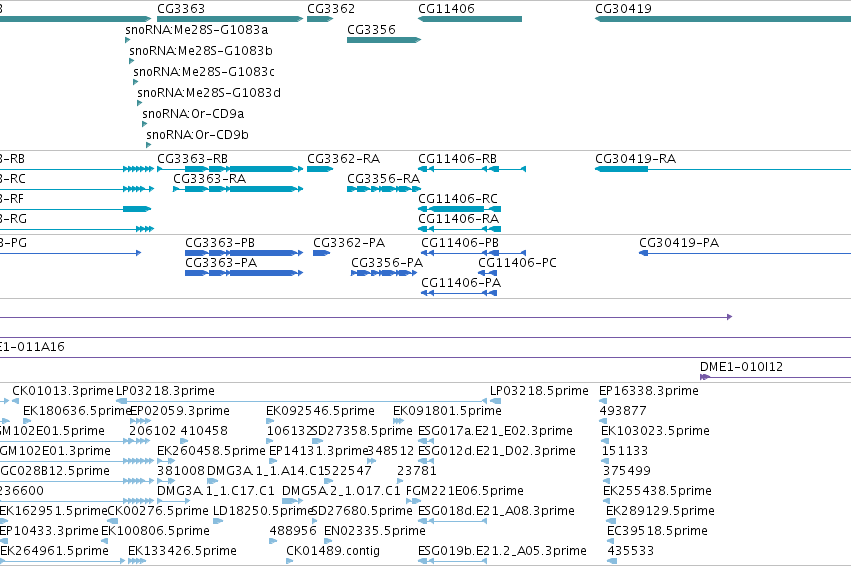Image resolution: width=851 pixels, height=566 pixels.
Task: Click feature 151133
Action: 625,451
